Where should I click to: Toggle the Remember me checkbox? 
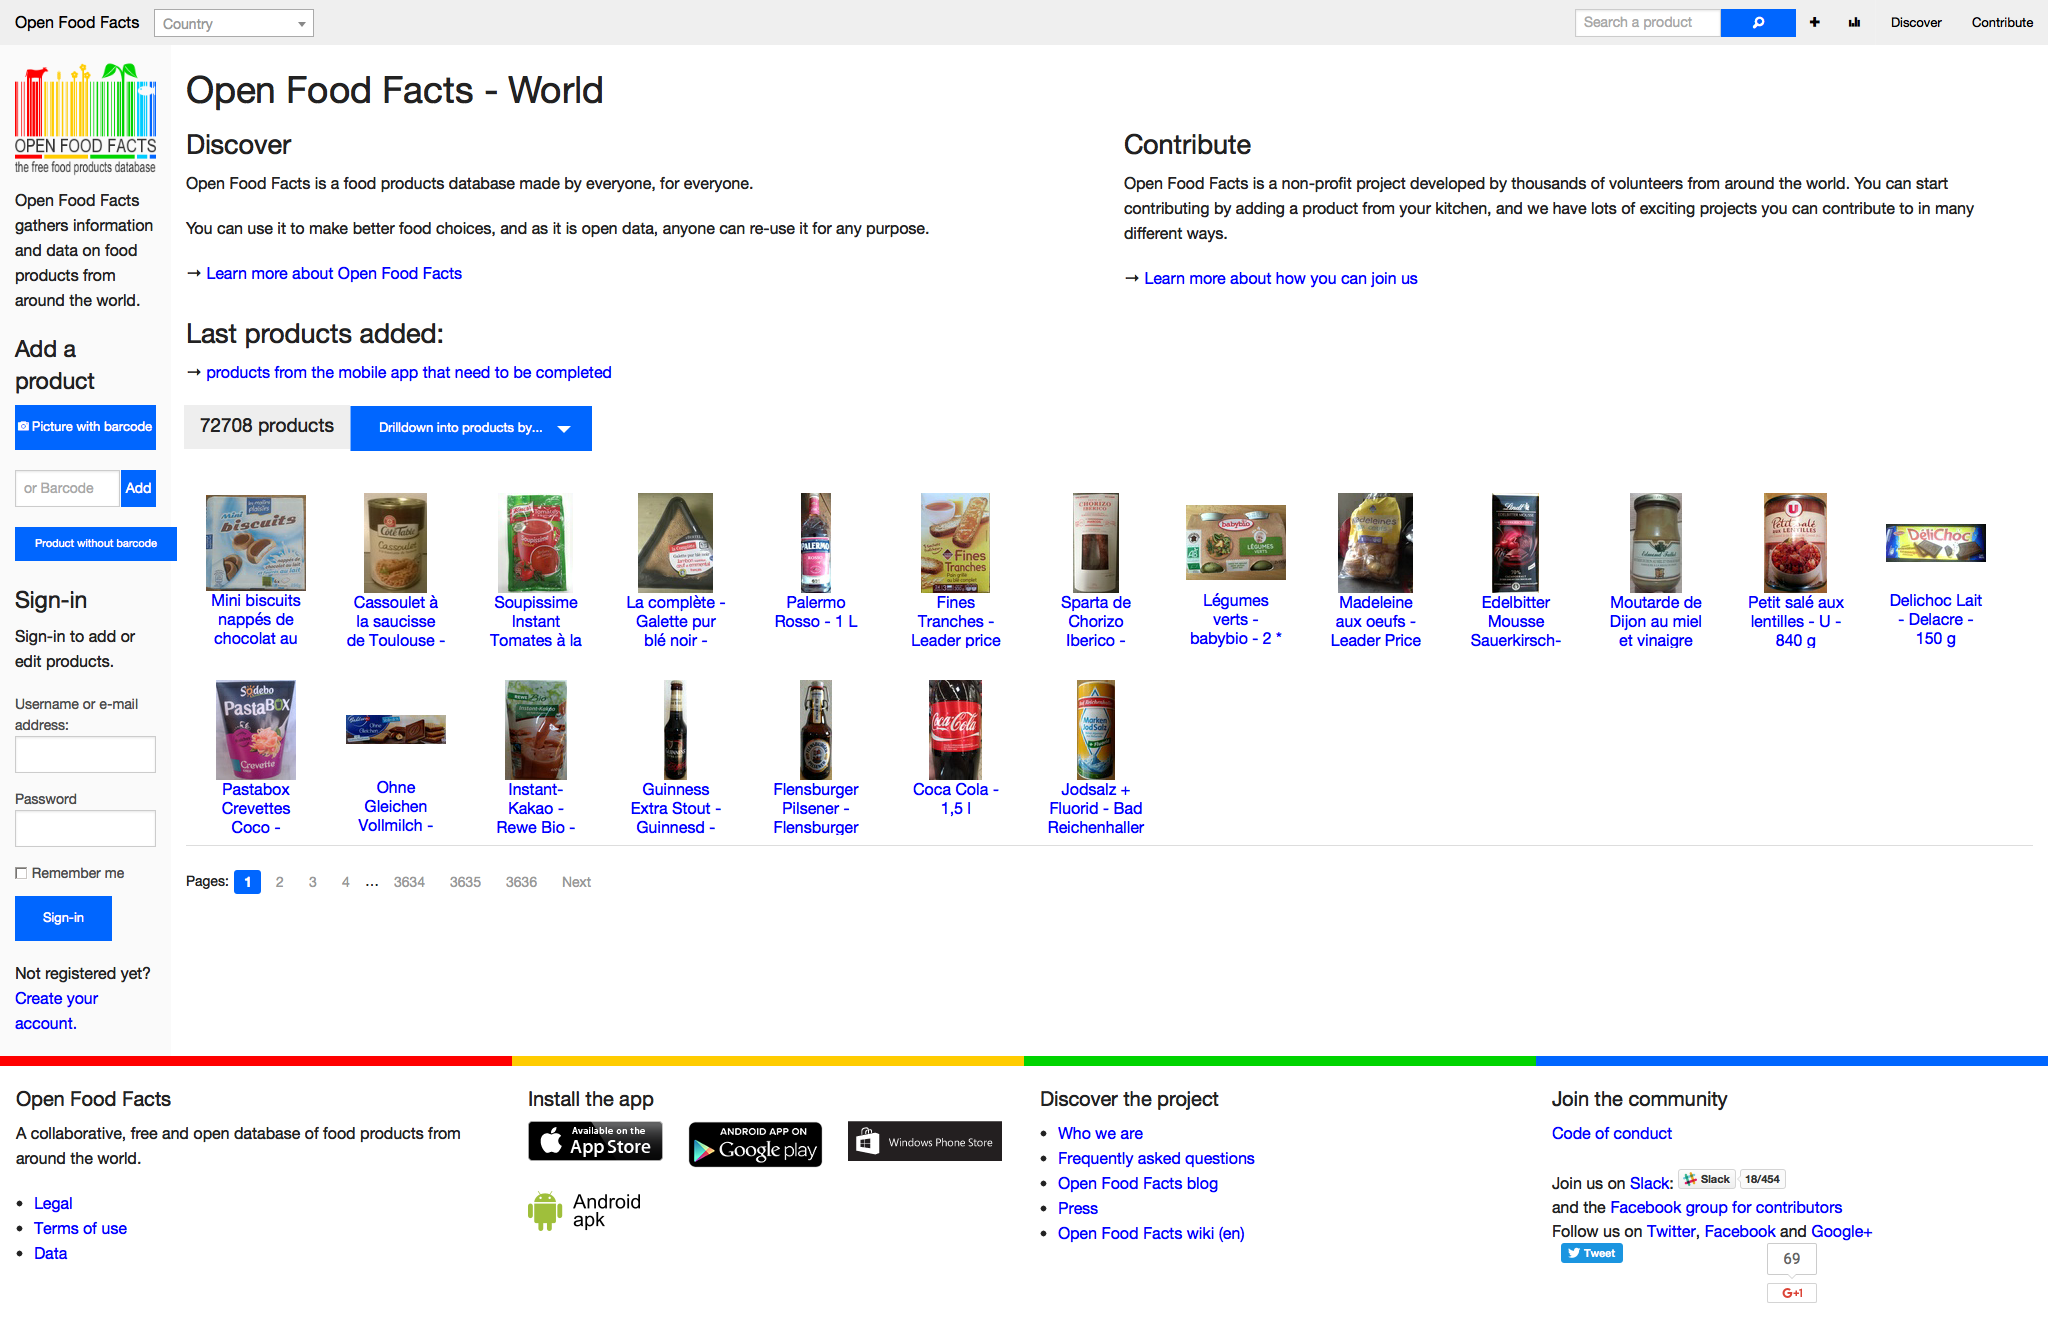[x=21, y=873]
